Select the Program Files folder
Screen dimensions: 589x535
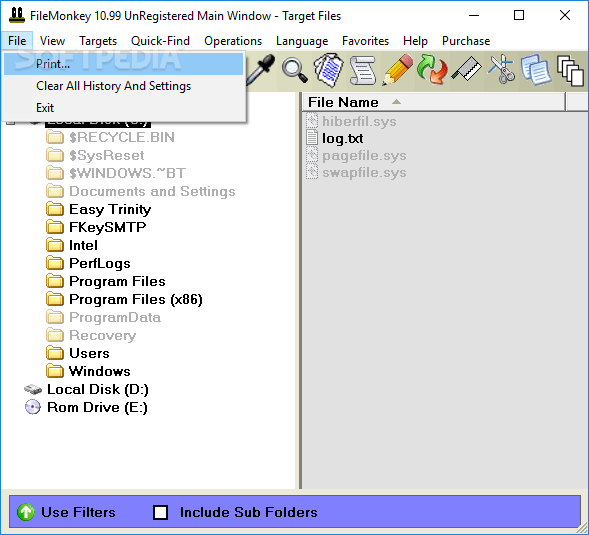[117, 281]
